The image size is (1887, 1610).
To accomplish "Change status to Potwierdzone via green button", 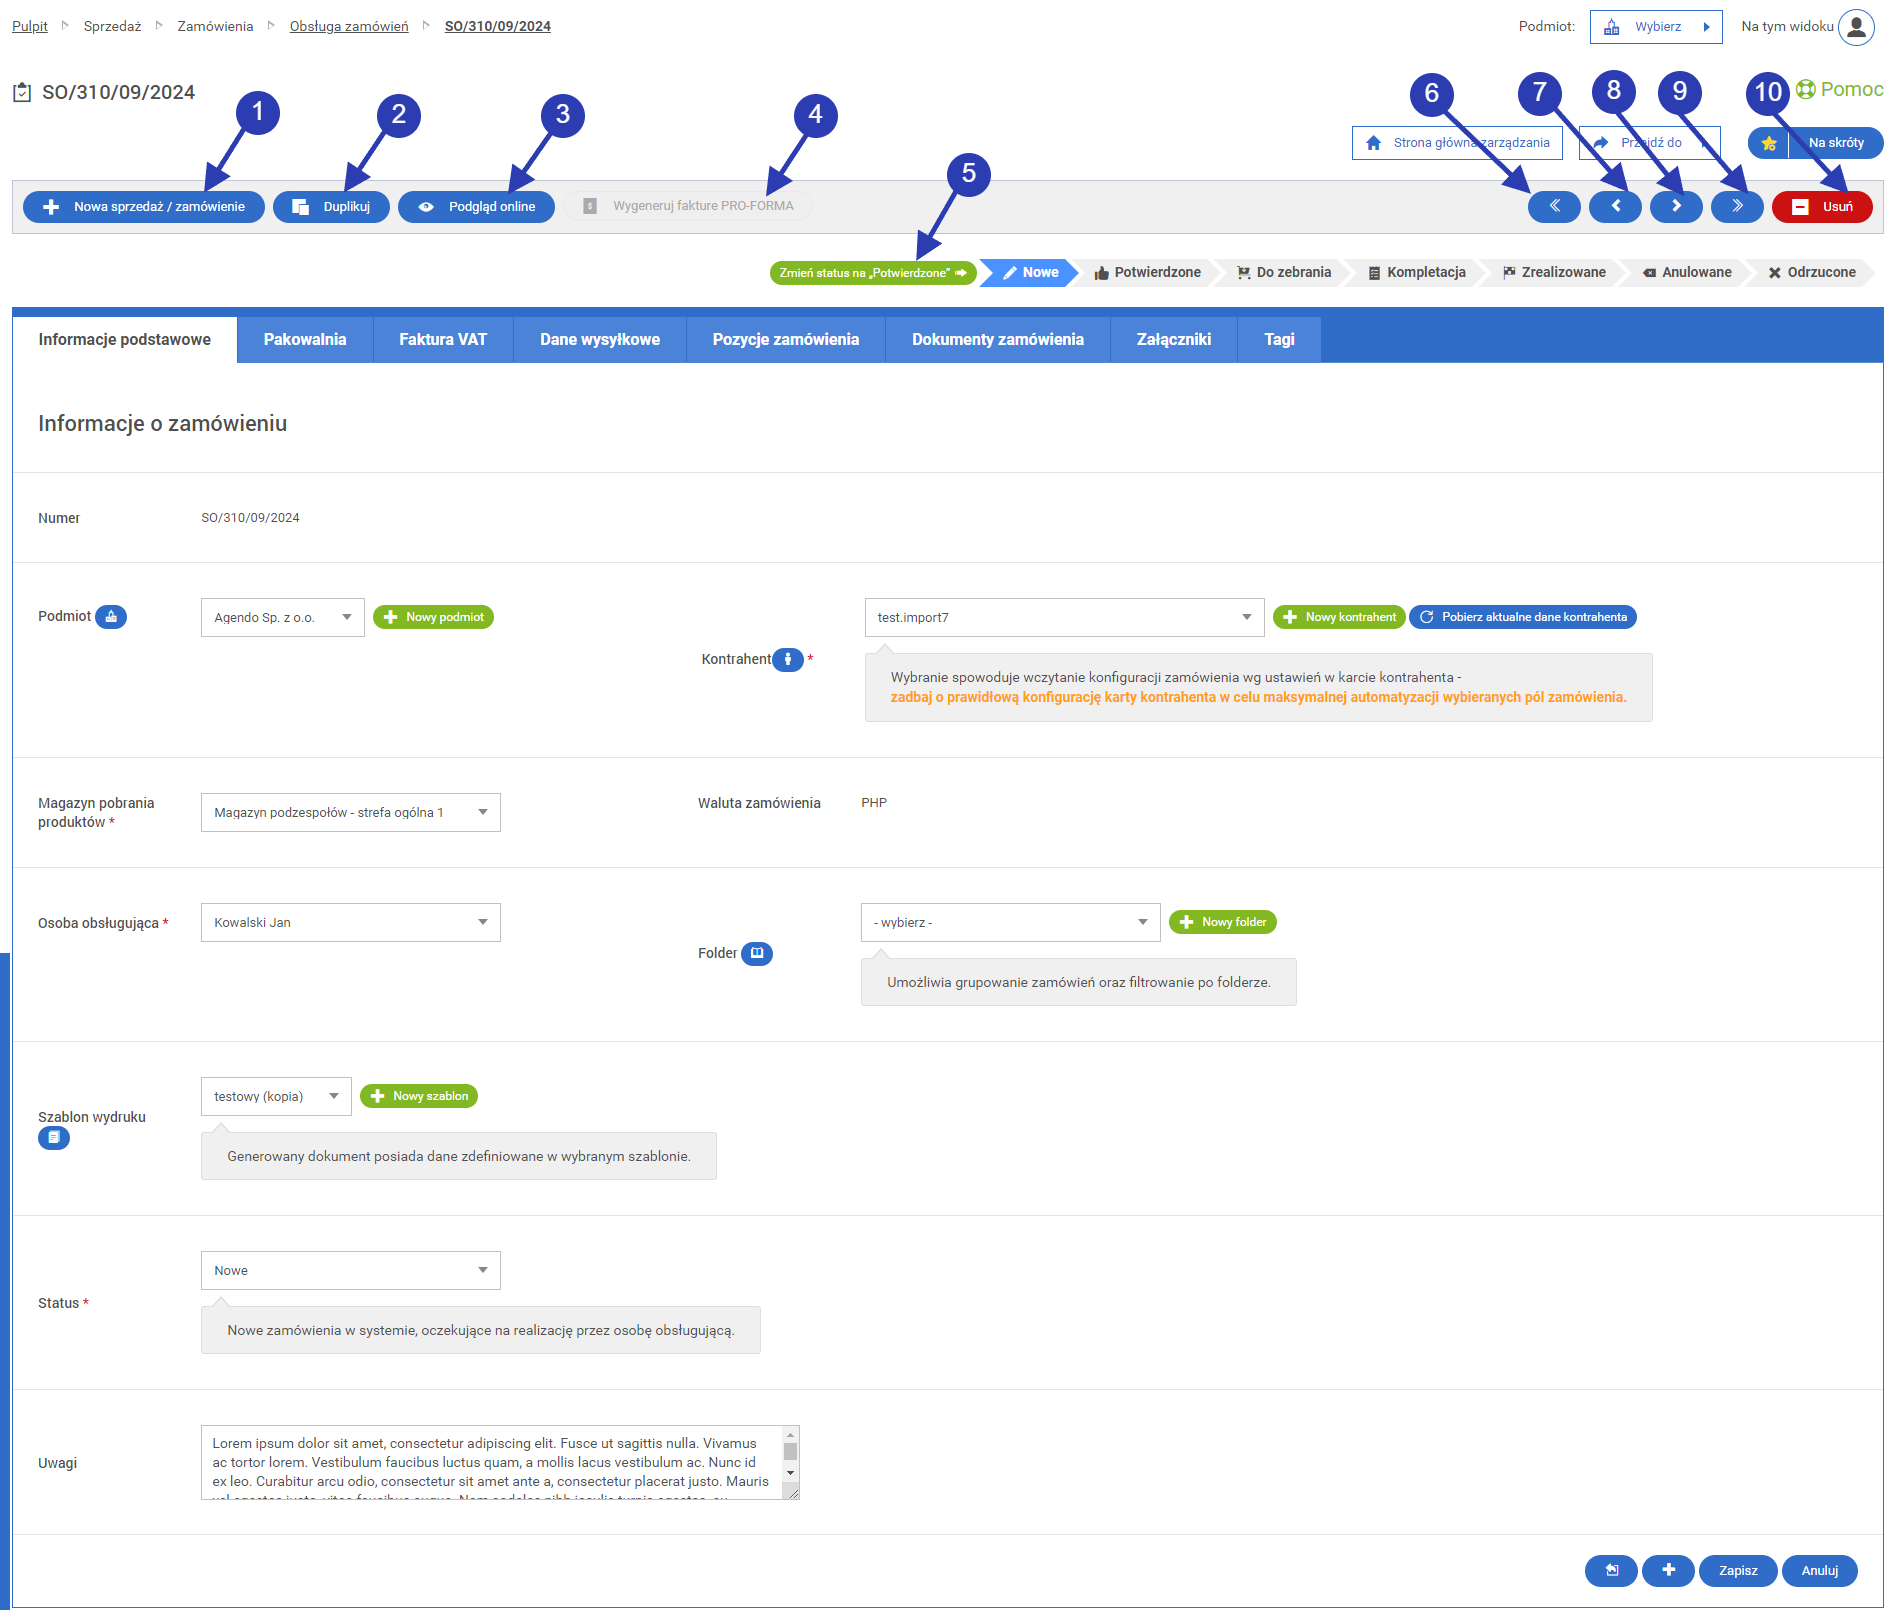I will click(x=872, y=273).
